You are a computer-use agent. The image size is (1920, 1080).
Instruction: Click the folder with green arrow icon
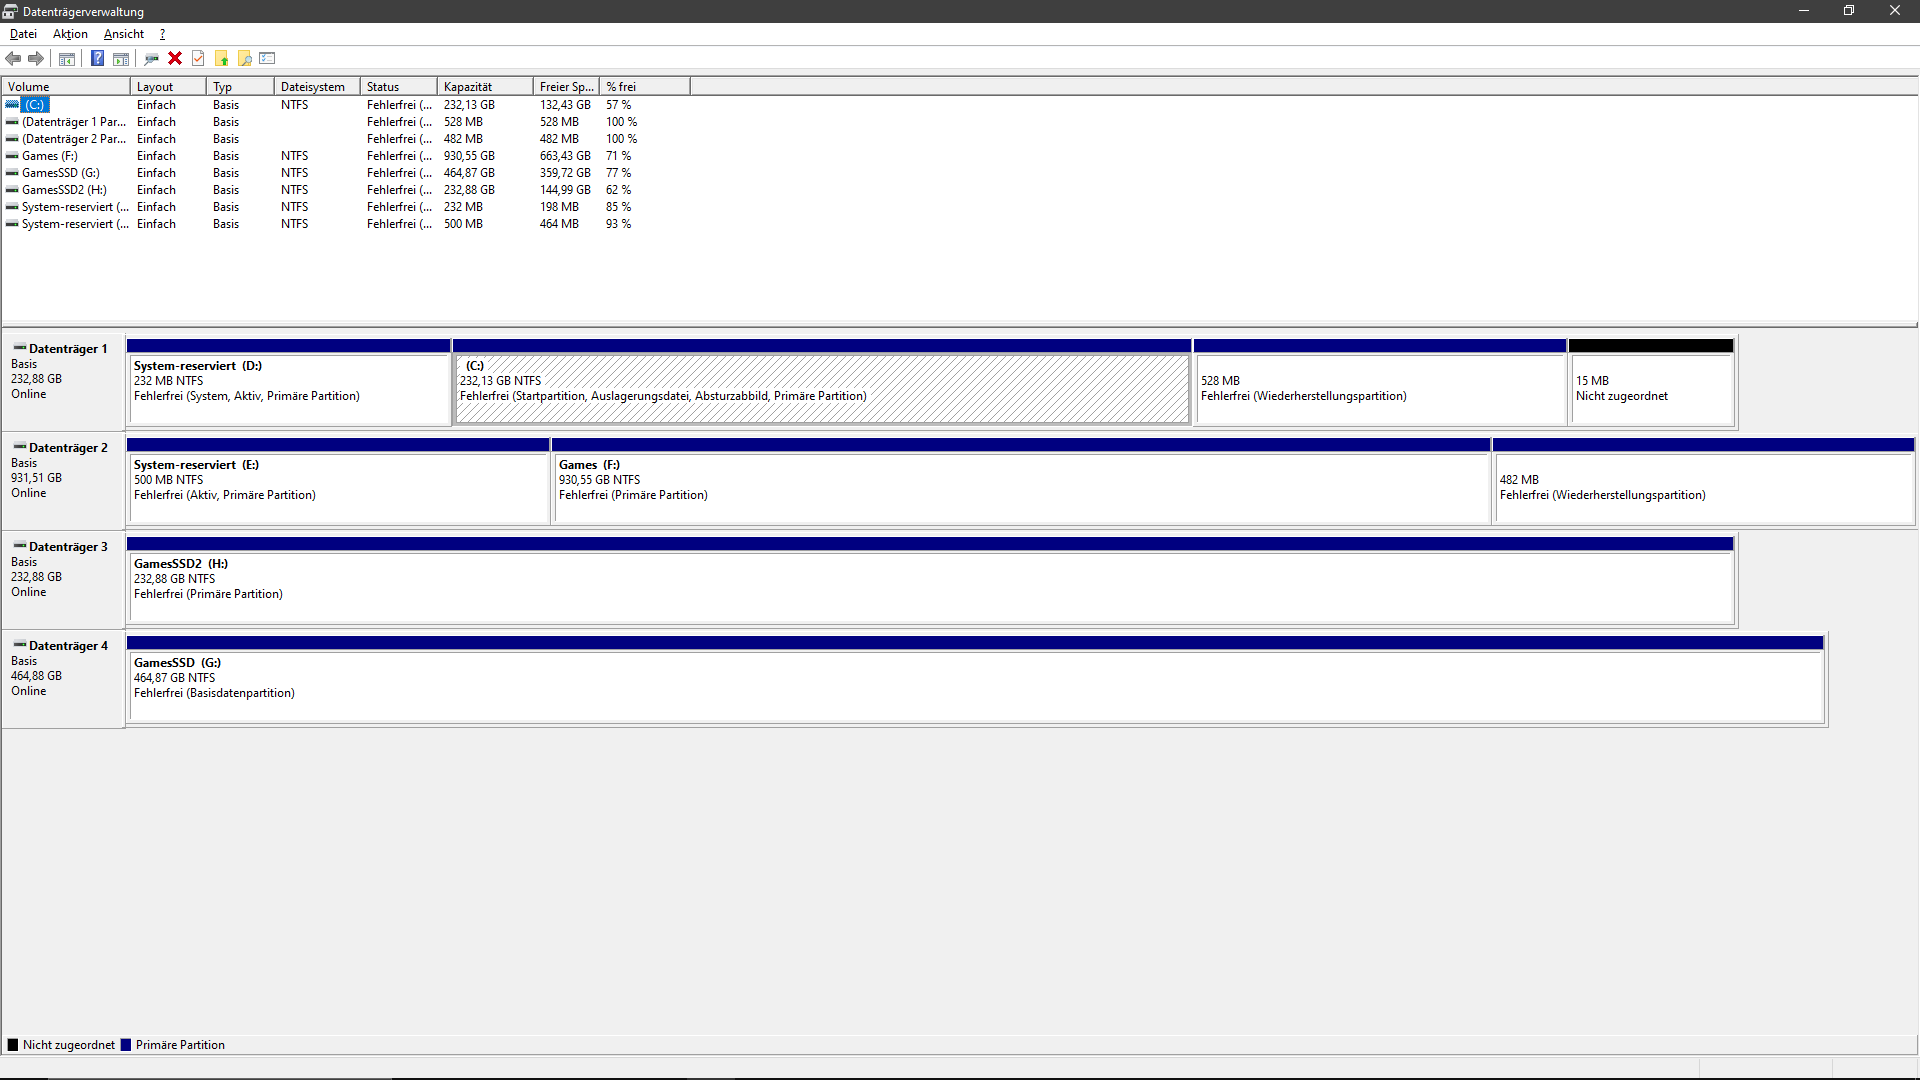click(x=222, y=59)
